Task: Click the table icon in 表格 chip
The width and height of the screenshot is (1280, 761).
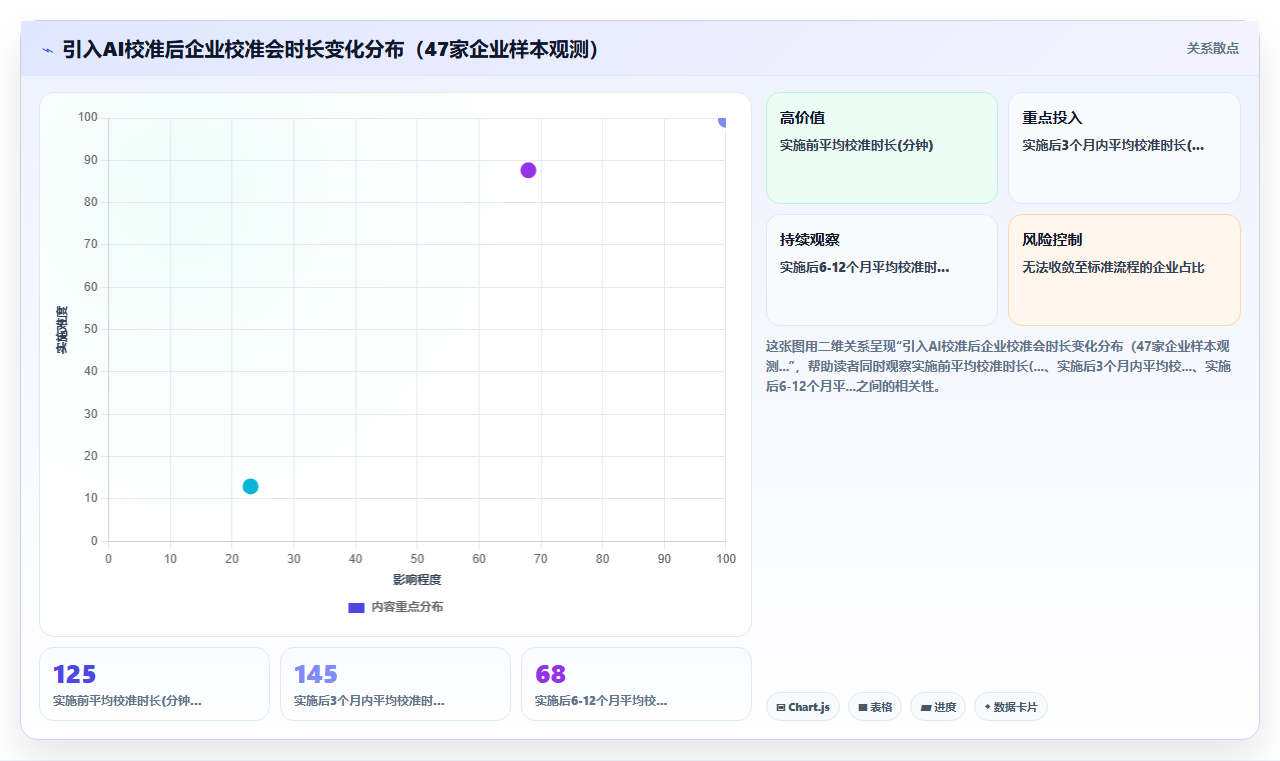Action: tap(863, 707)
